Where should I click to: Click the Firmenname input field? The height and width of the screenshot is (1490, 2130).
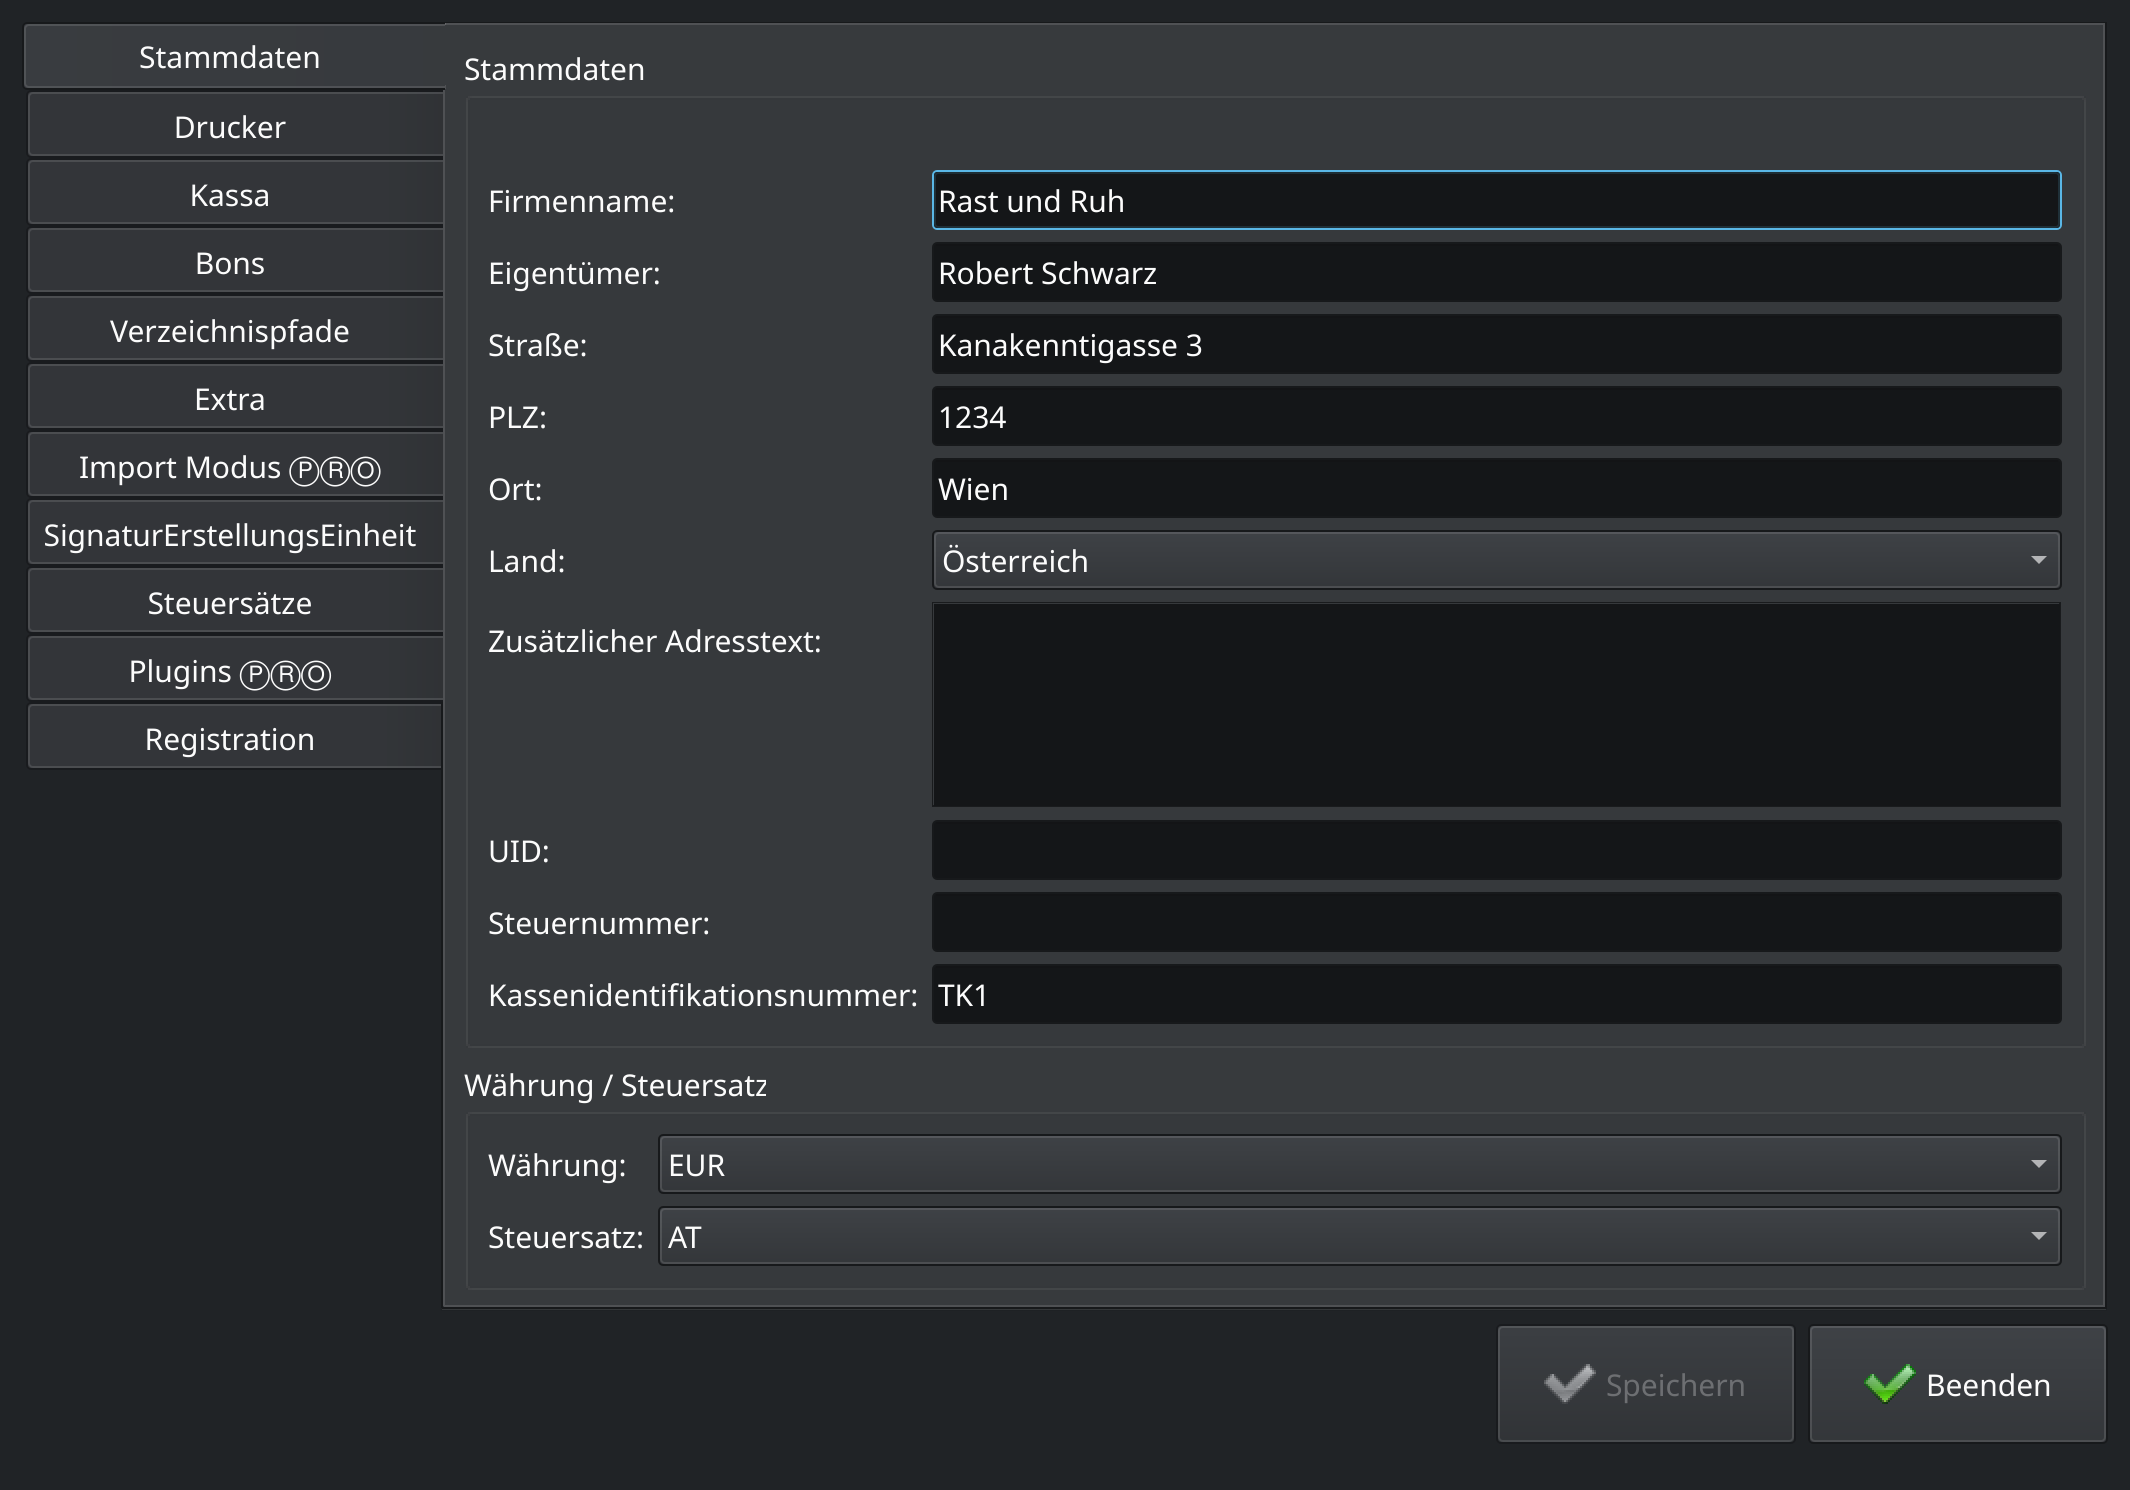click(1496, 200)
